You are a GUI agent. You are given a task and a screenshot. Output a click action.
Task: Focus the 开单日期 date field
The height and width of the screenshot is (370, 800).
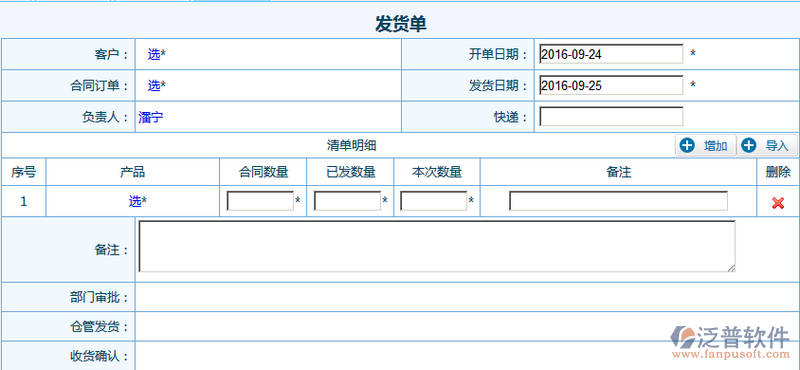(611, 54)
